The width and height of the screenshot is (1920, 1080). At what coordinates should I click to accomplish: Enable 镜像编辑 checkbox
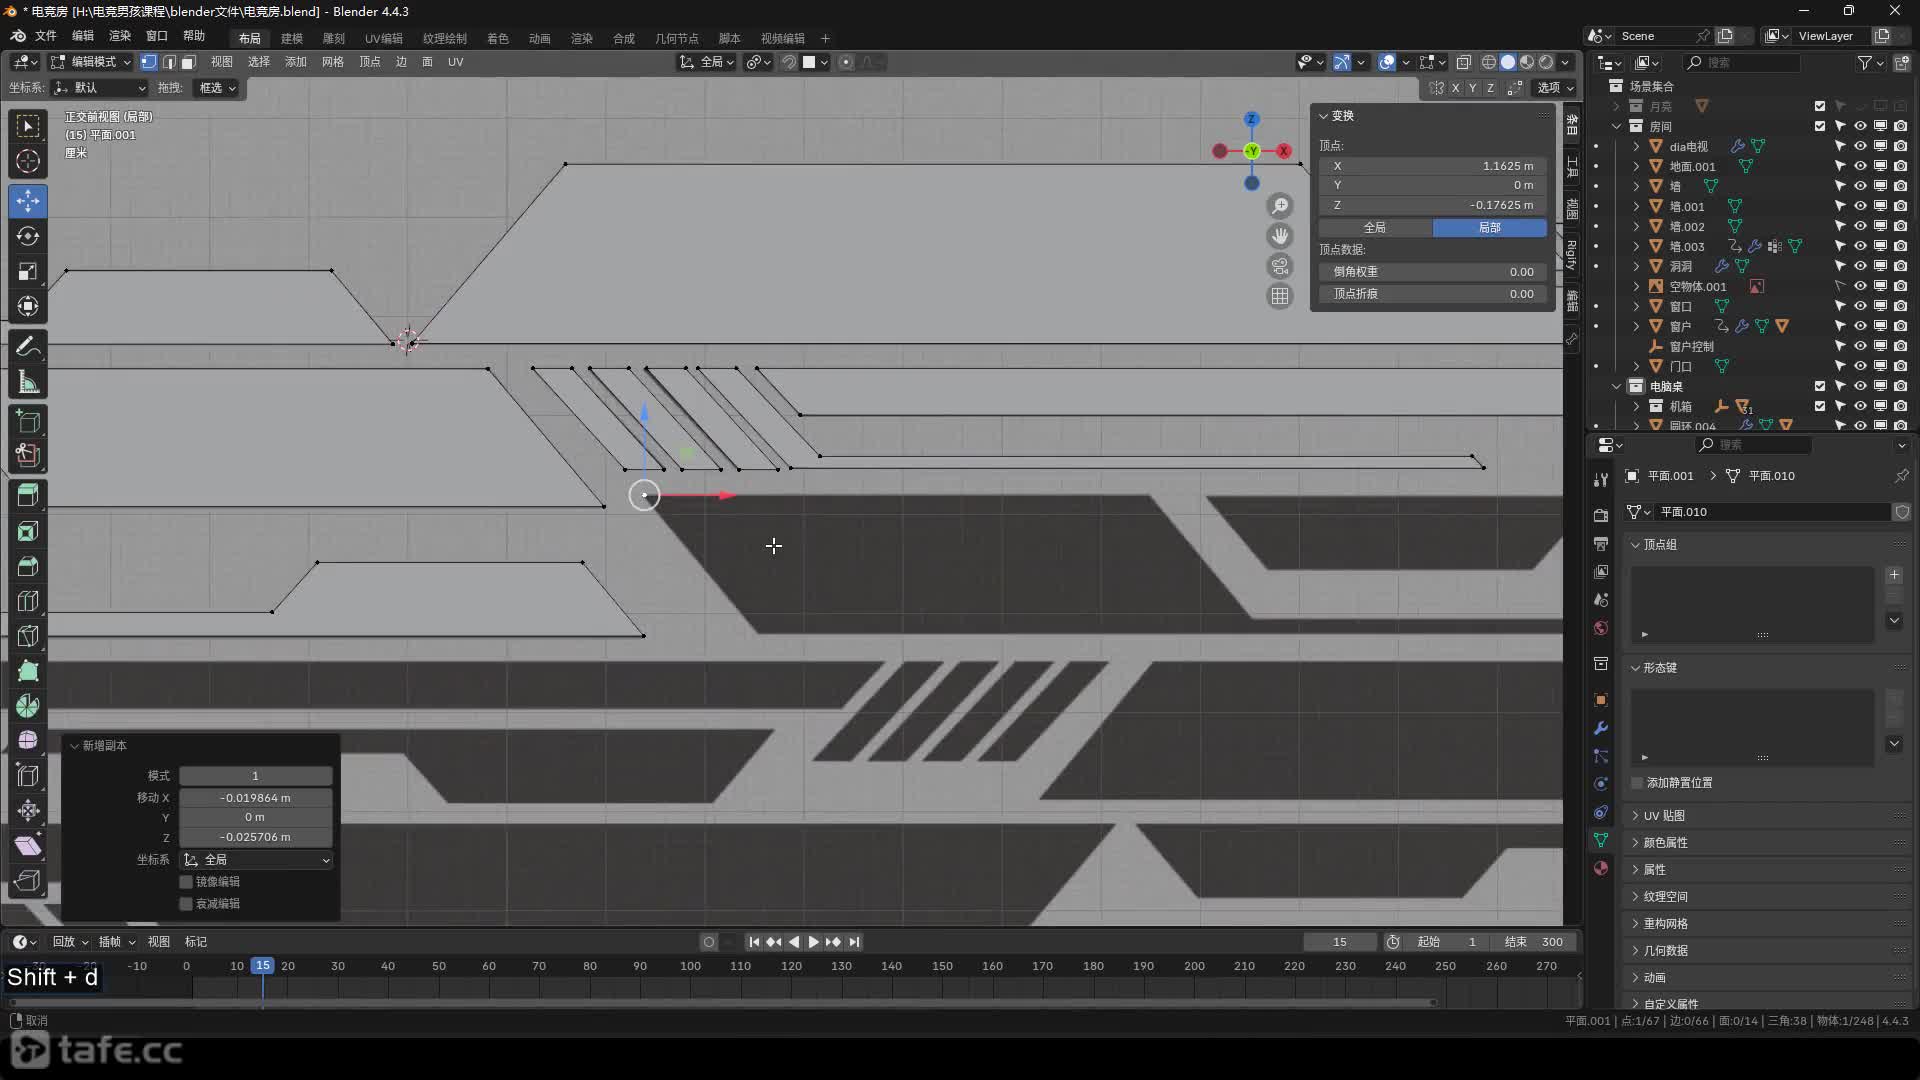[186, 882]
